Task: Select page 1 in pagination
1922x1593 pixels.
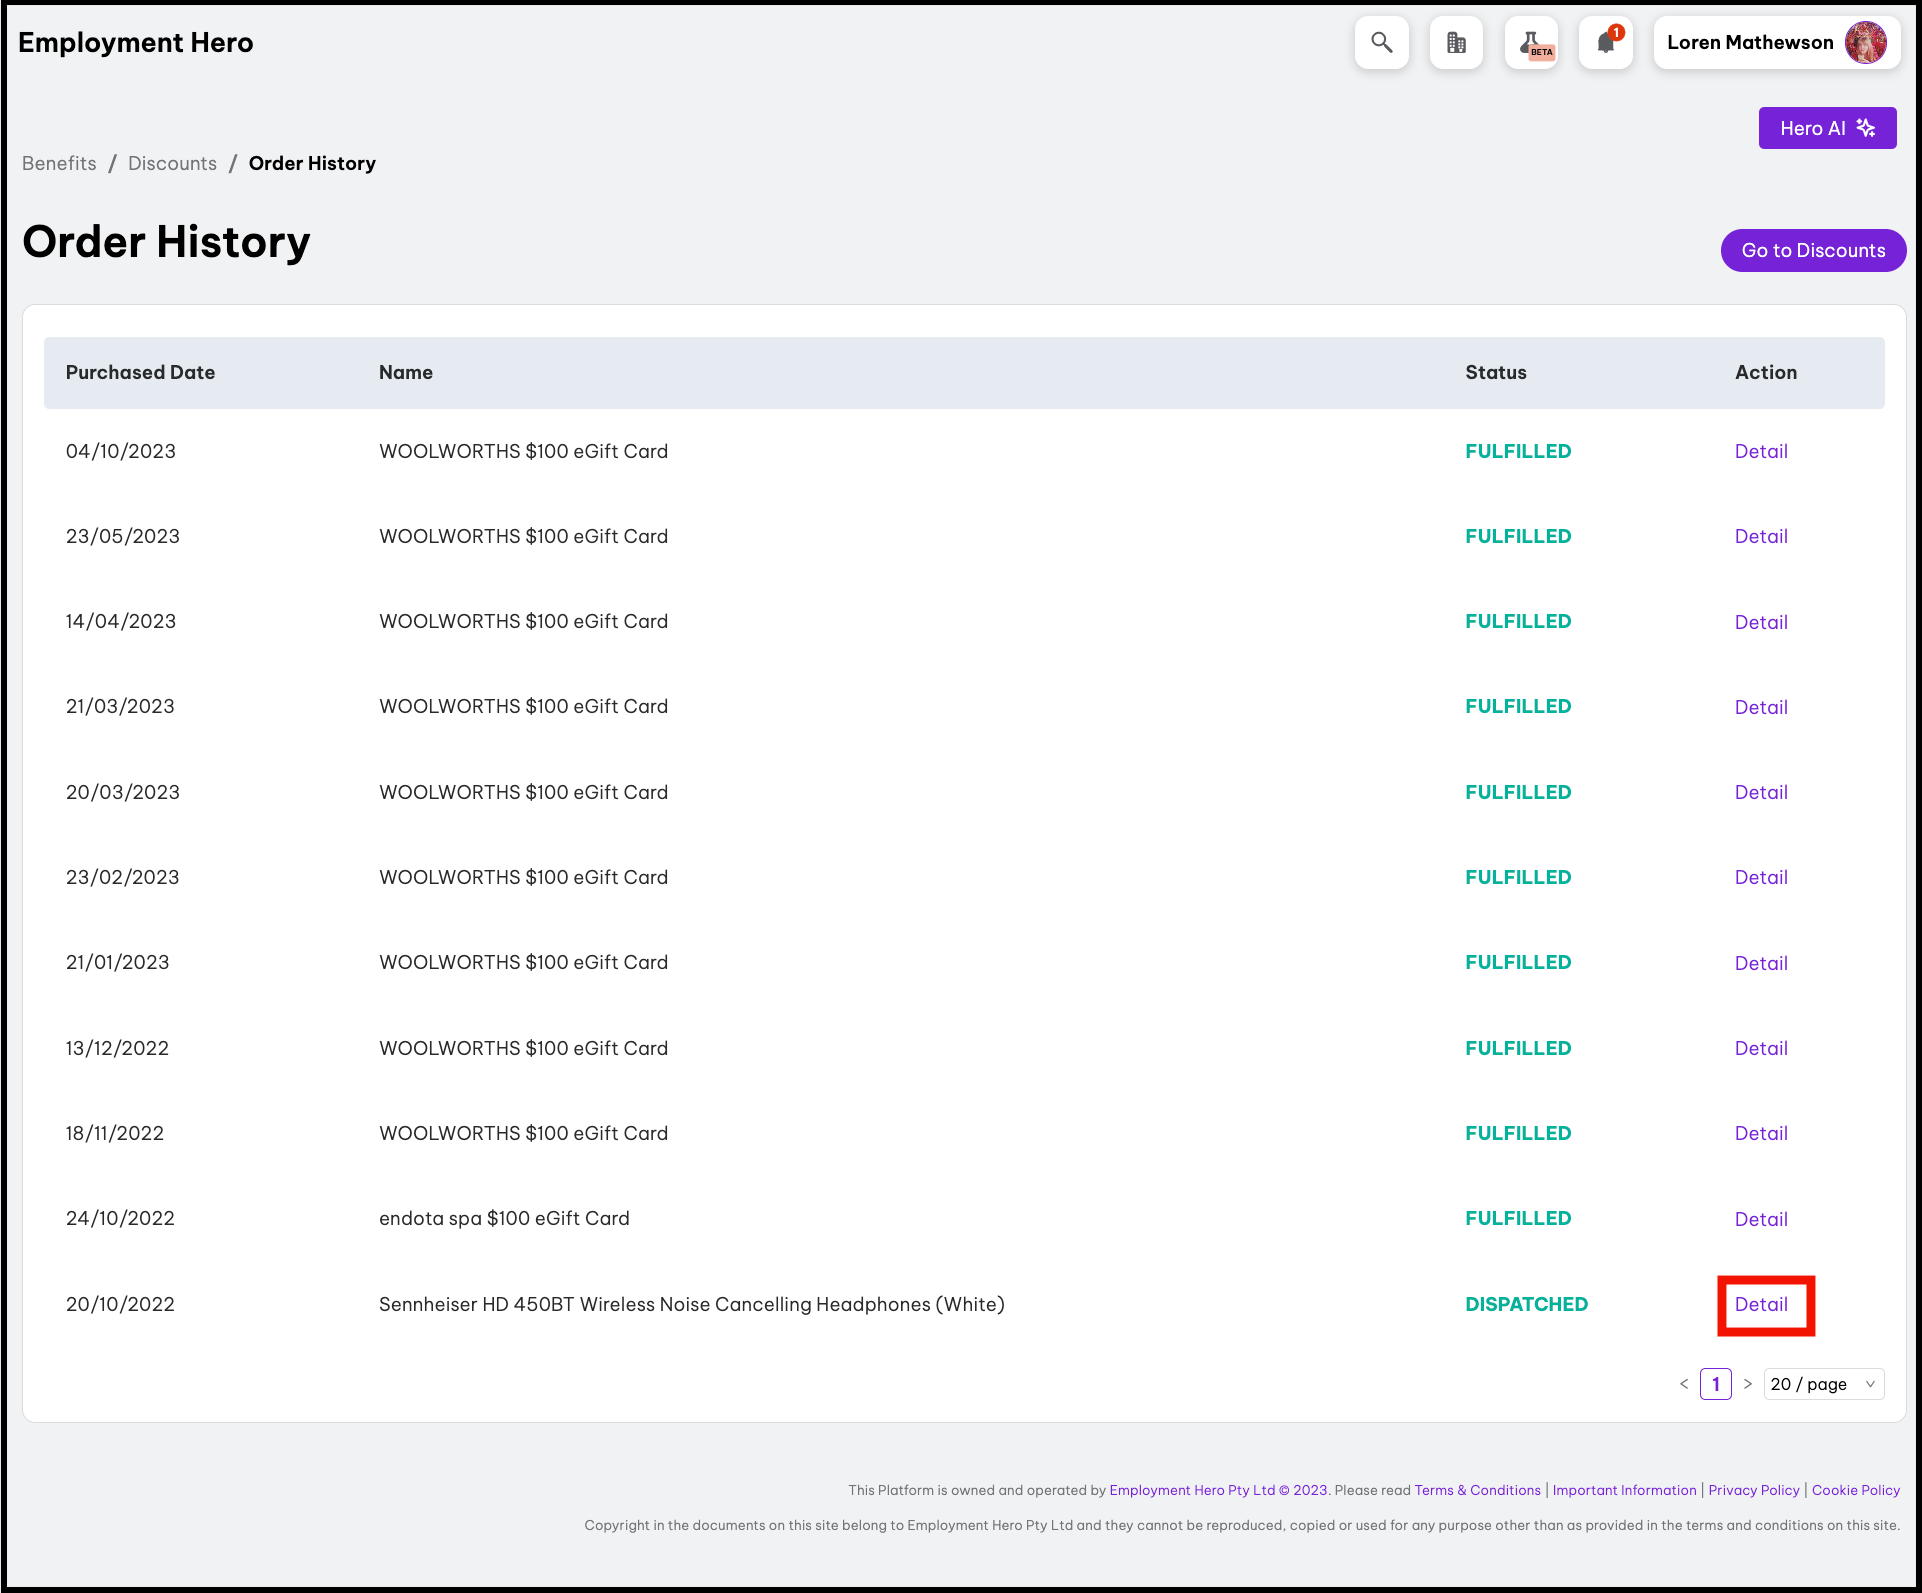Action: (1716, 1384)
